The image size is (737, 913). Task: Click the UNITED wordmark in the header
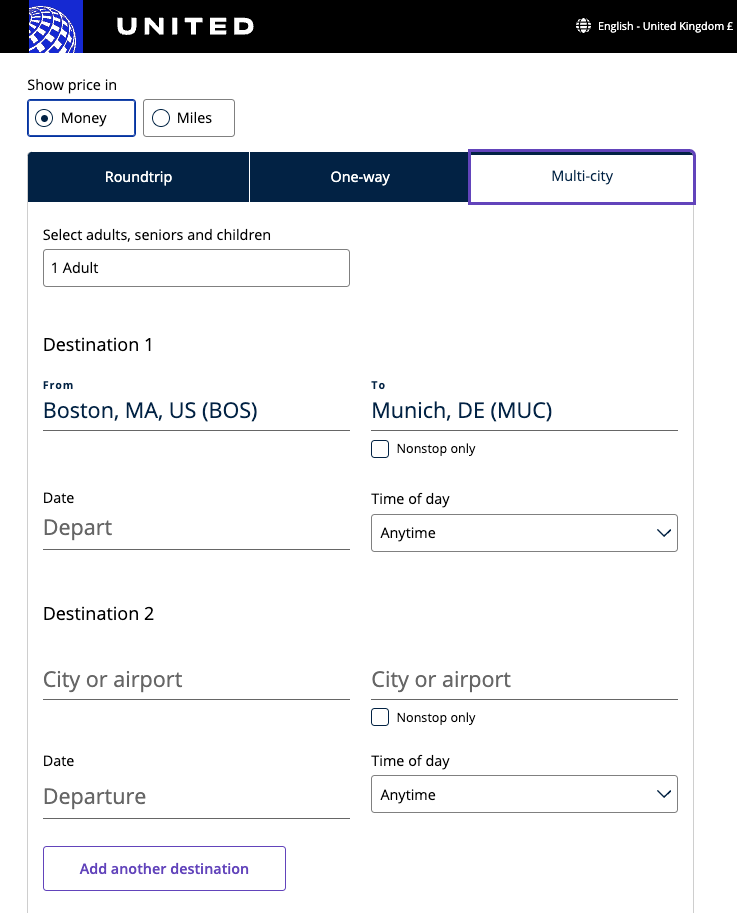(183, 26)
